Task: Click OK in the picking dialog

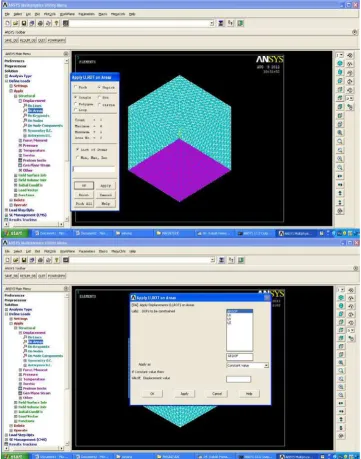Action: 84,185
